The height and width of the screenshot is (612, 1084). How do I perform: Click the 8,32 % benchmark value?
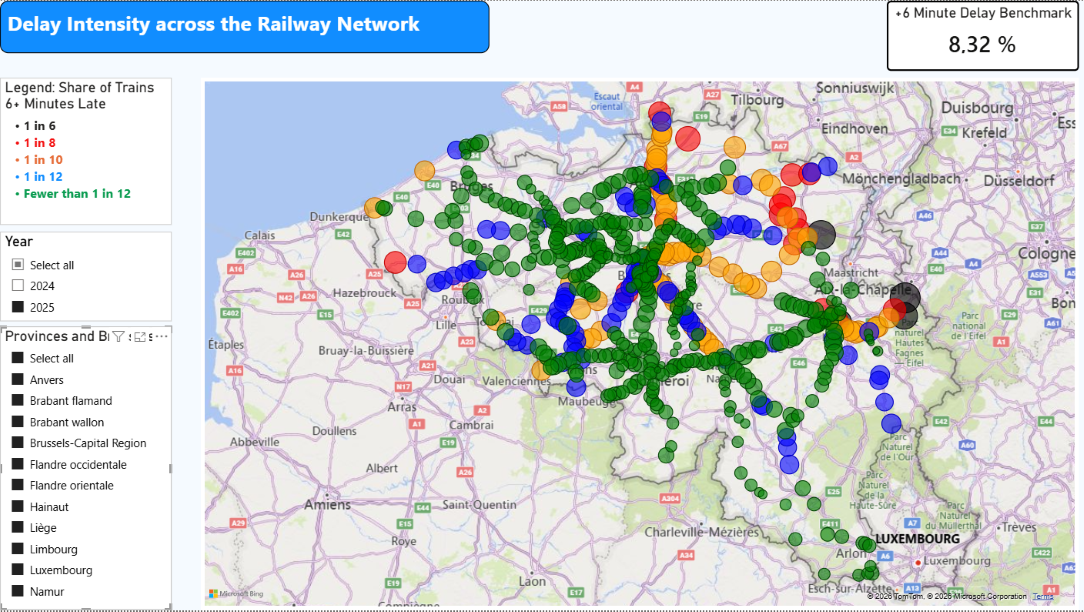pos(982,45)
